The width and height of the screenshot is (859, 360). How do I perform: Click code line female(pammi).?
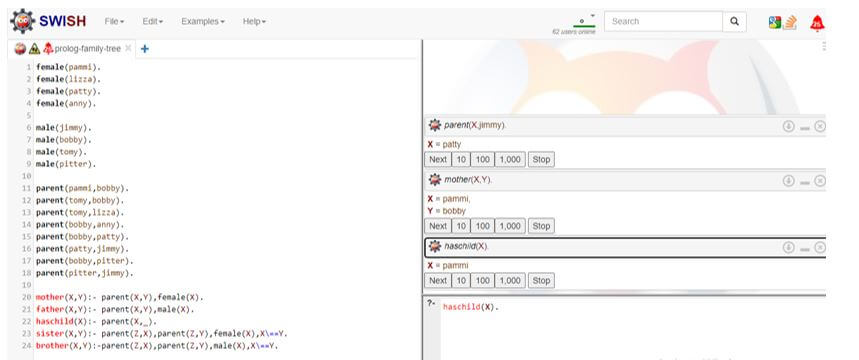point(68,67)
